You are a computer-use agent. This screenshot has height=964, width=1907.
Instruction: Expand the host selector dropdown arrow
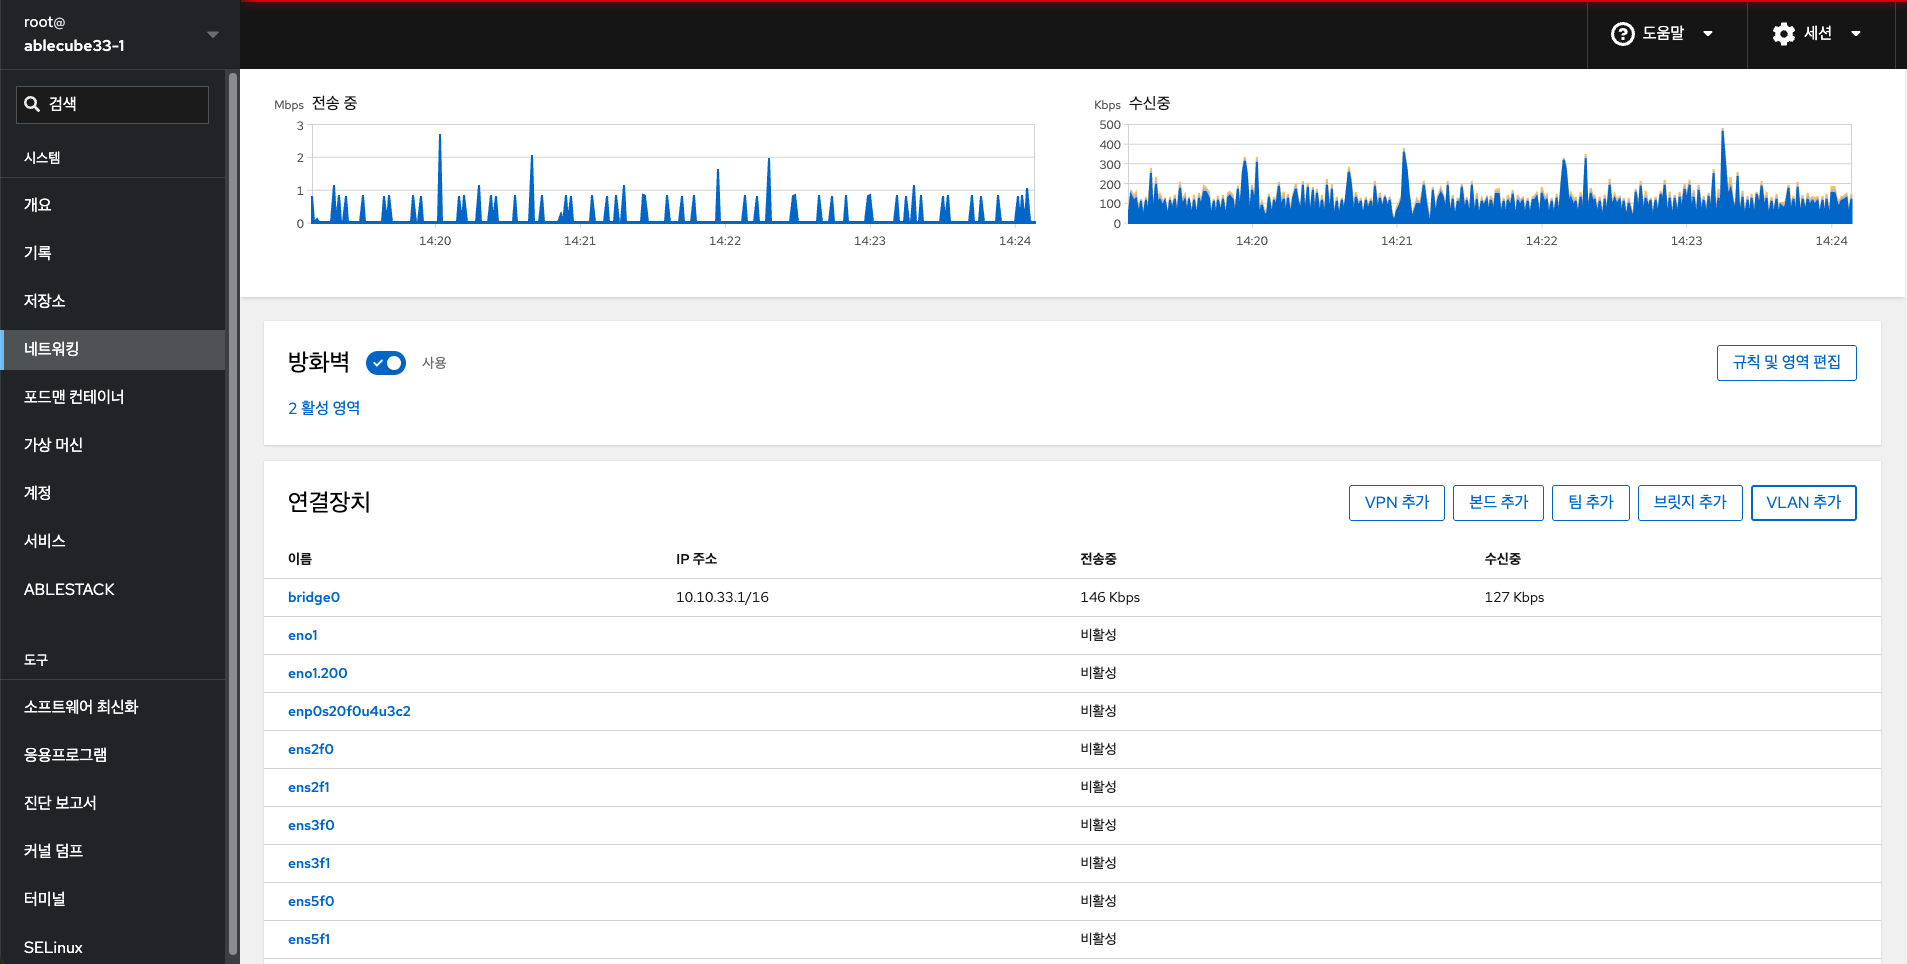(x=212, y=34)
